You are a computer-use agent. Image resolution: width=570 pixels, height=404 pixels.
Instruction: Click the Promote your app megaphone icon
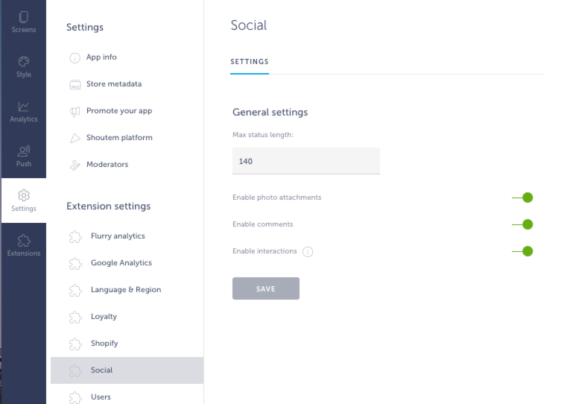75,111
